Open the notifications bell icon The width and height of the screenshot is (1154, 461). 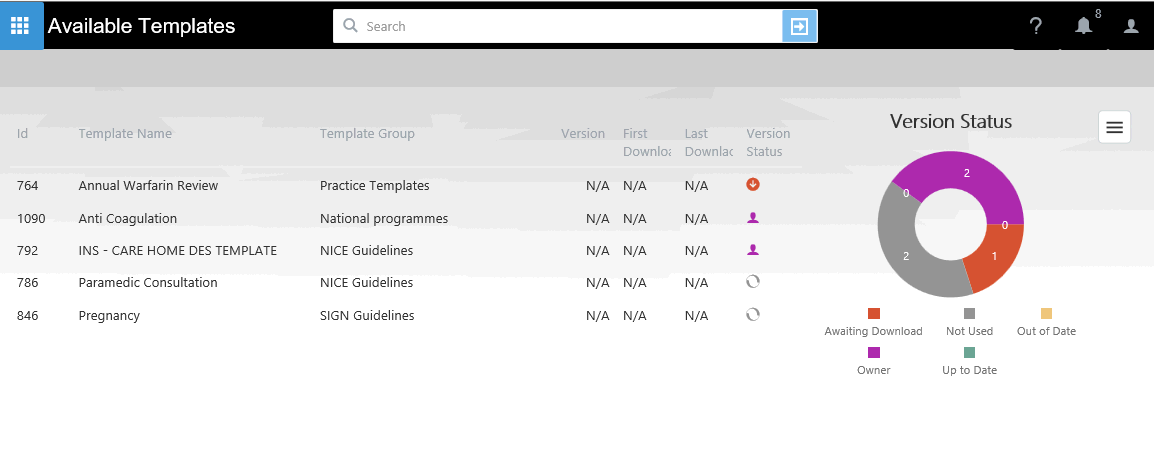[1083, 26]
